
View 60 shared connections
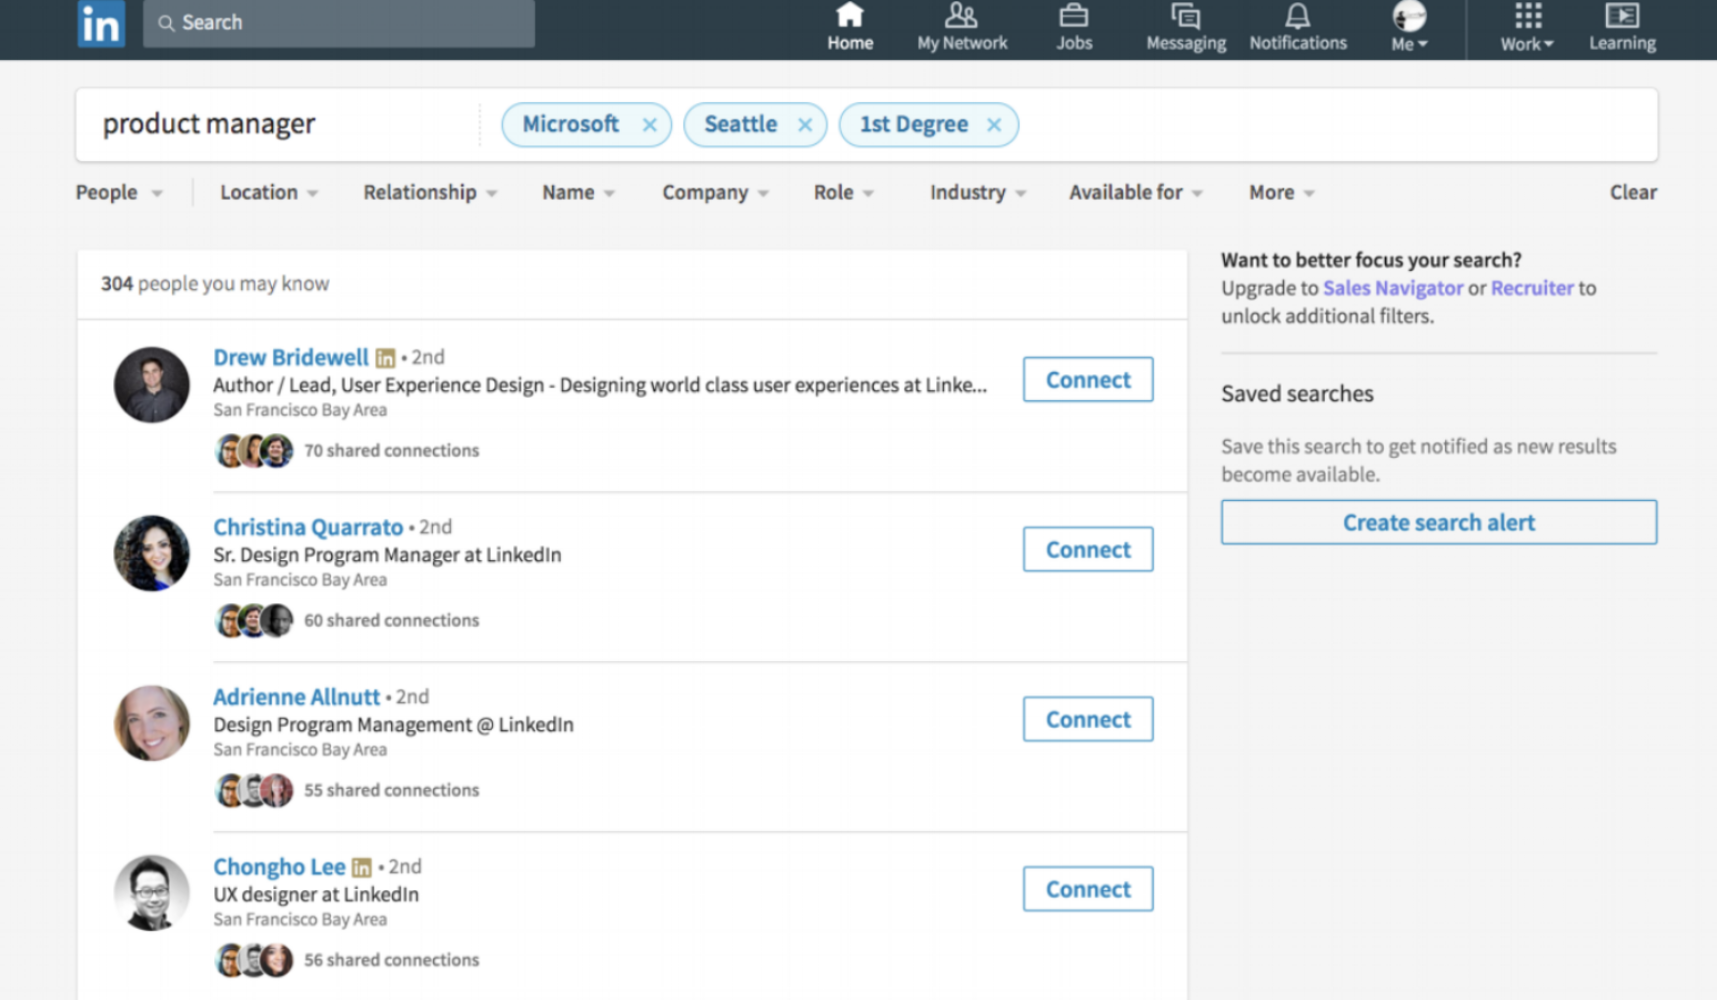click(x=392, y=621)
